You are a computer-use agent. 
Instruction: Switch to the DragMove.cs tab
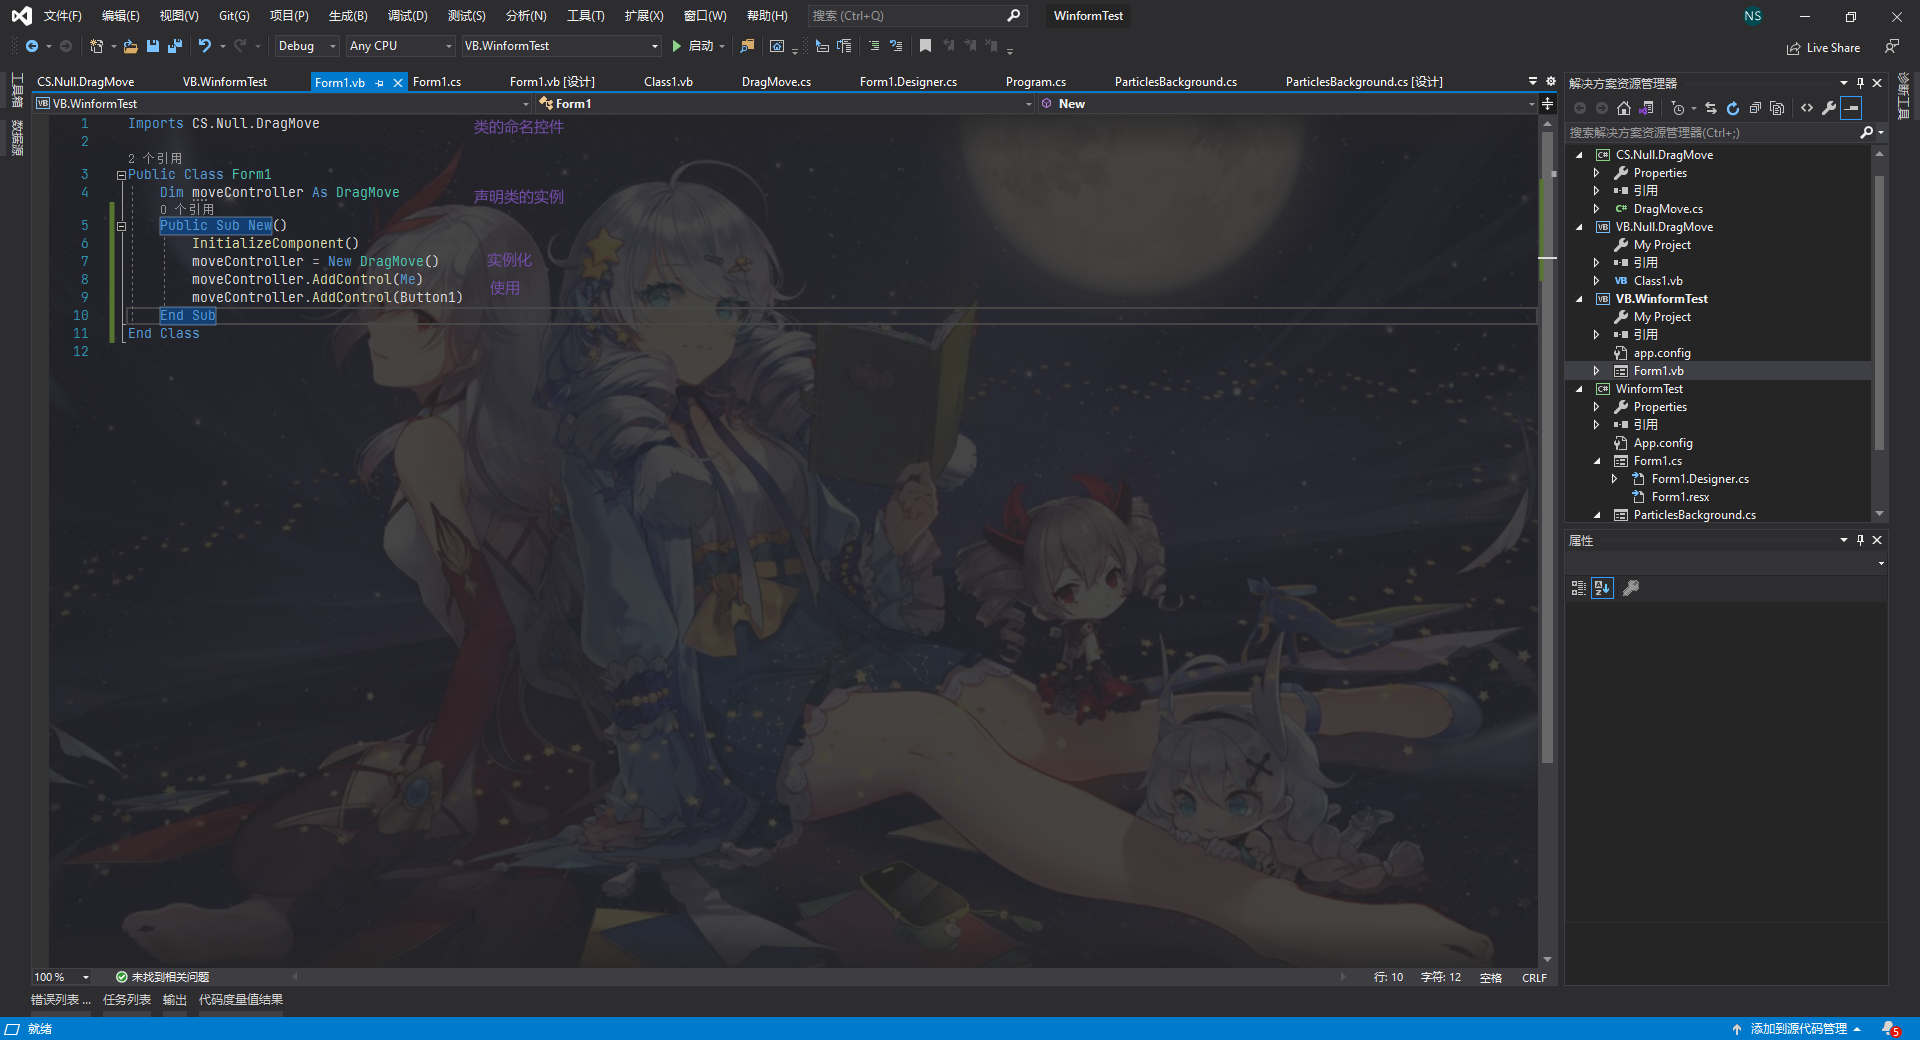[776, 82]
